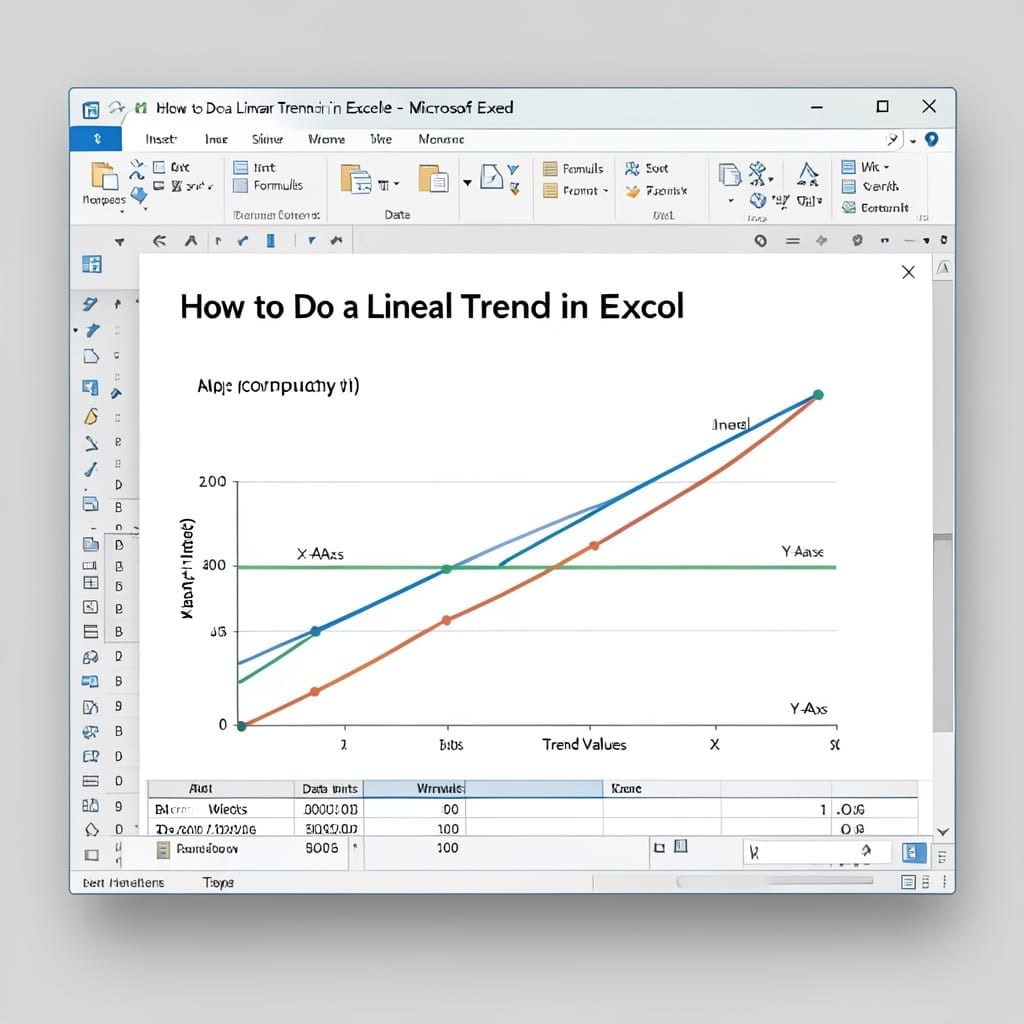
Task: Click the page layout view icon in status bar
Action: (908, 882)
